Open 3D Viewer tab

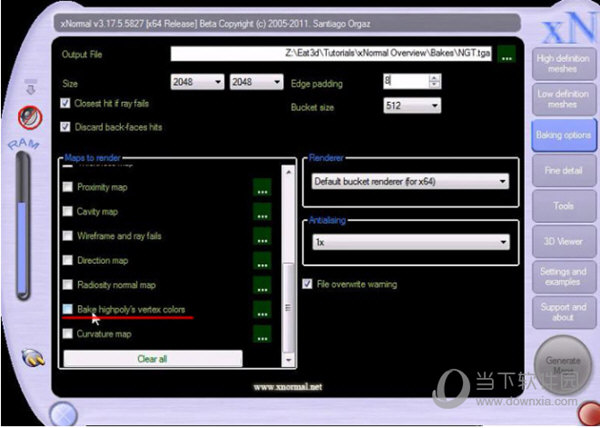(564, 241)
